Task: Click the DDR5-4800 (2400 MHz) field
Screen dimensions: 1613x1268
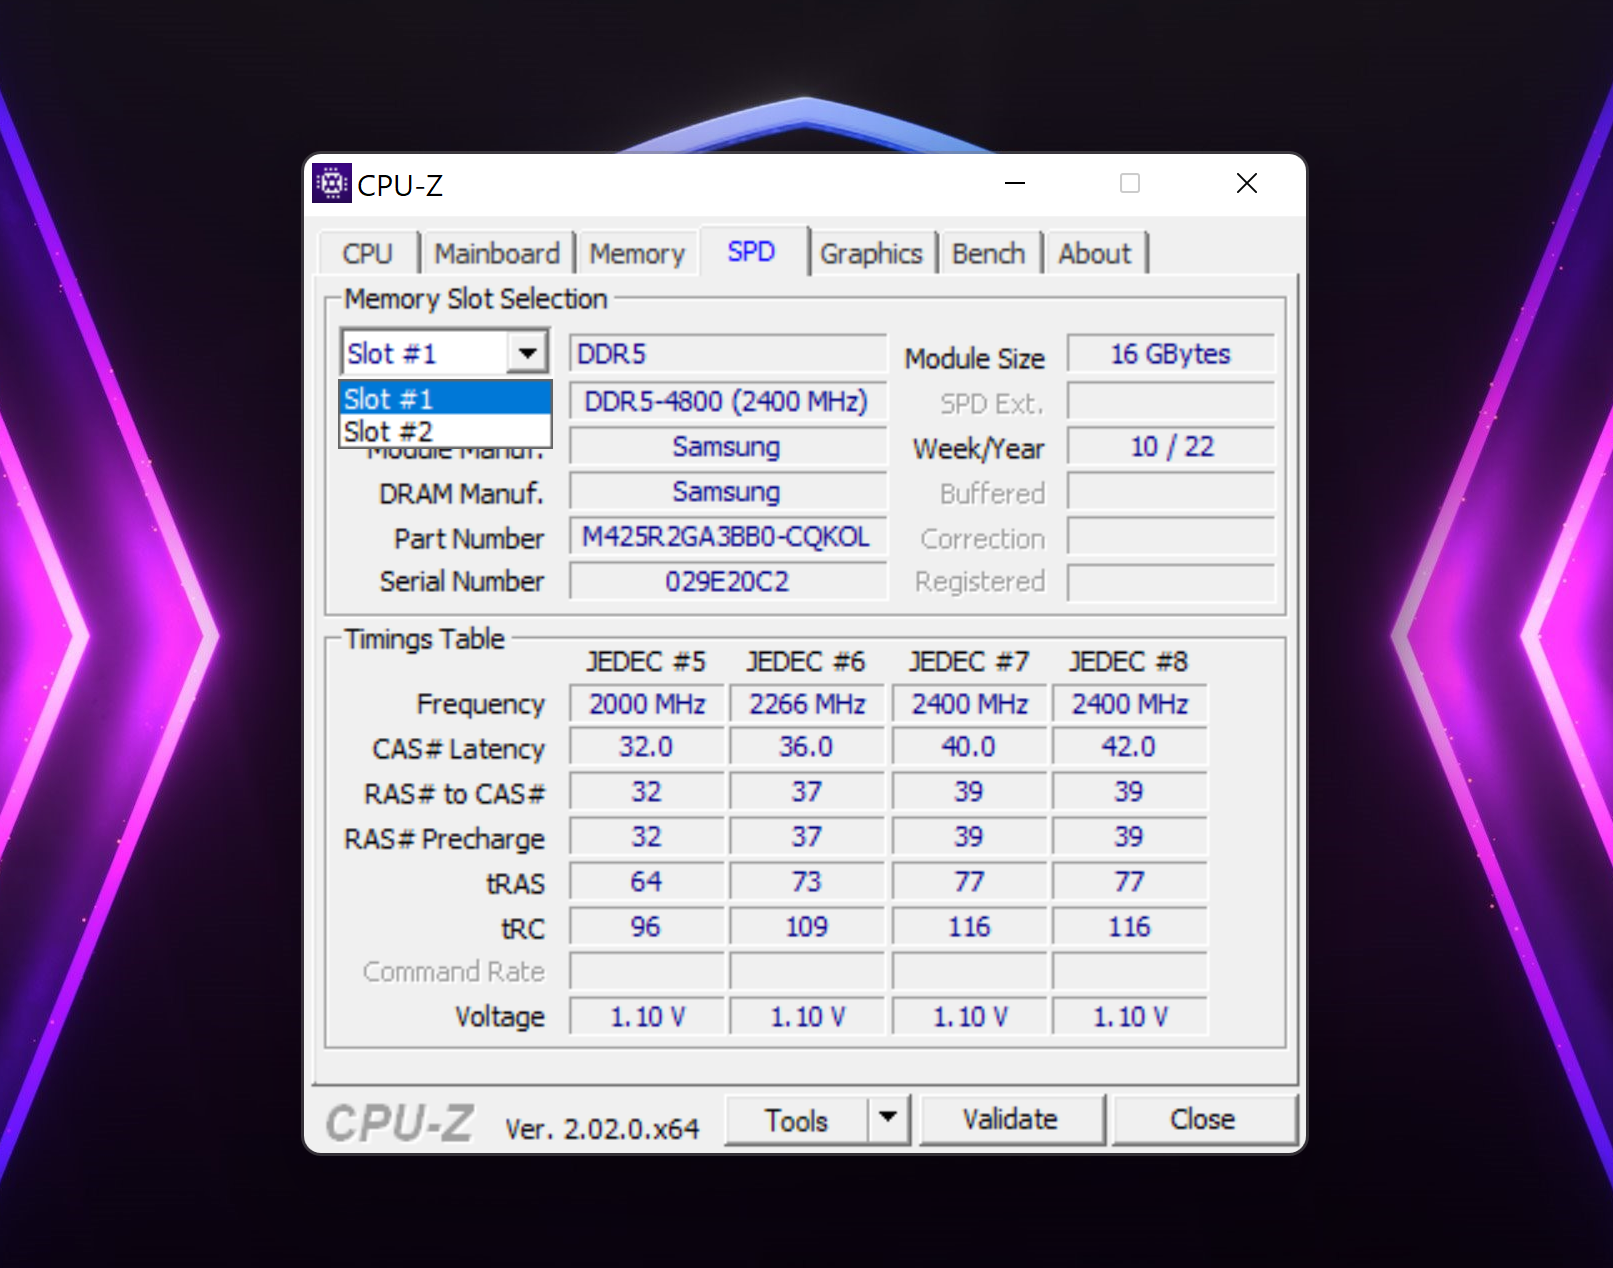Action: [728, 402]
